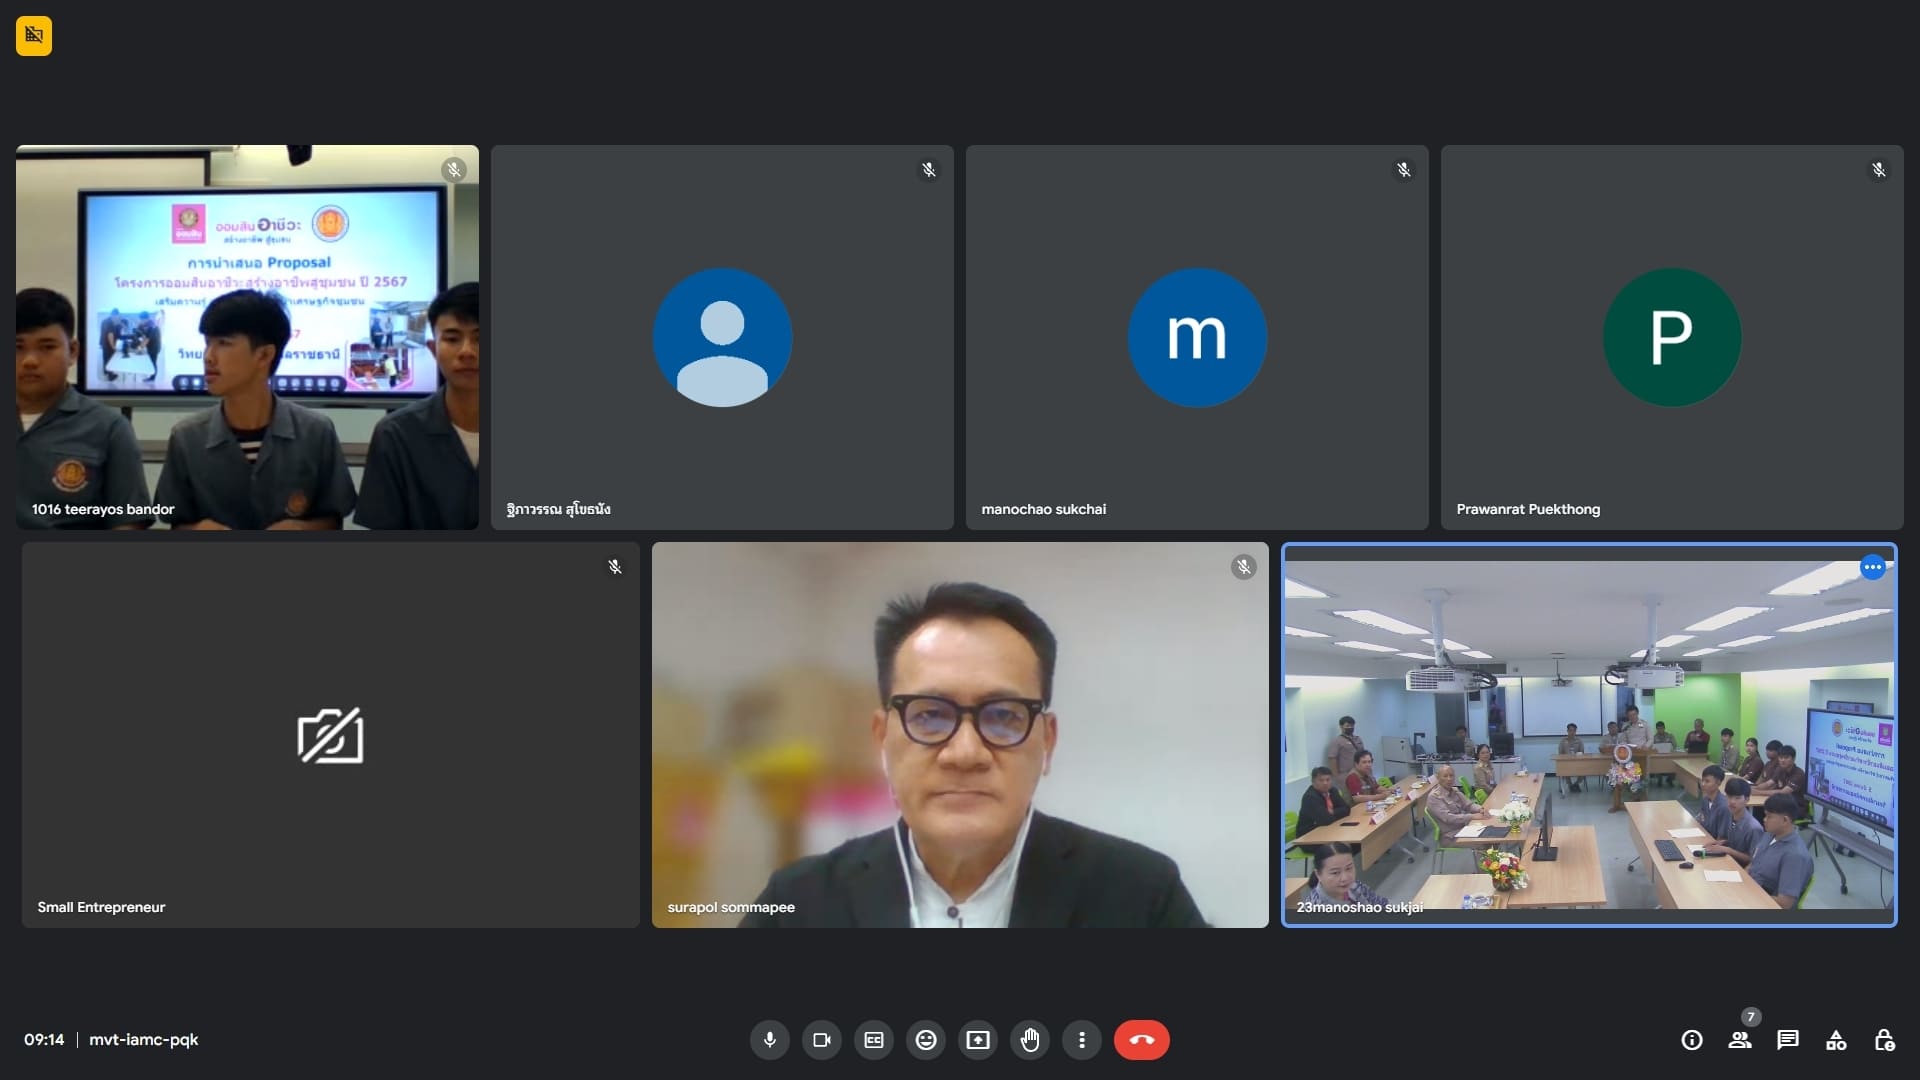
Task: Raise hand in the meeting
Action: [x=1030, y=1040]
